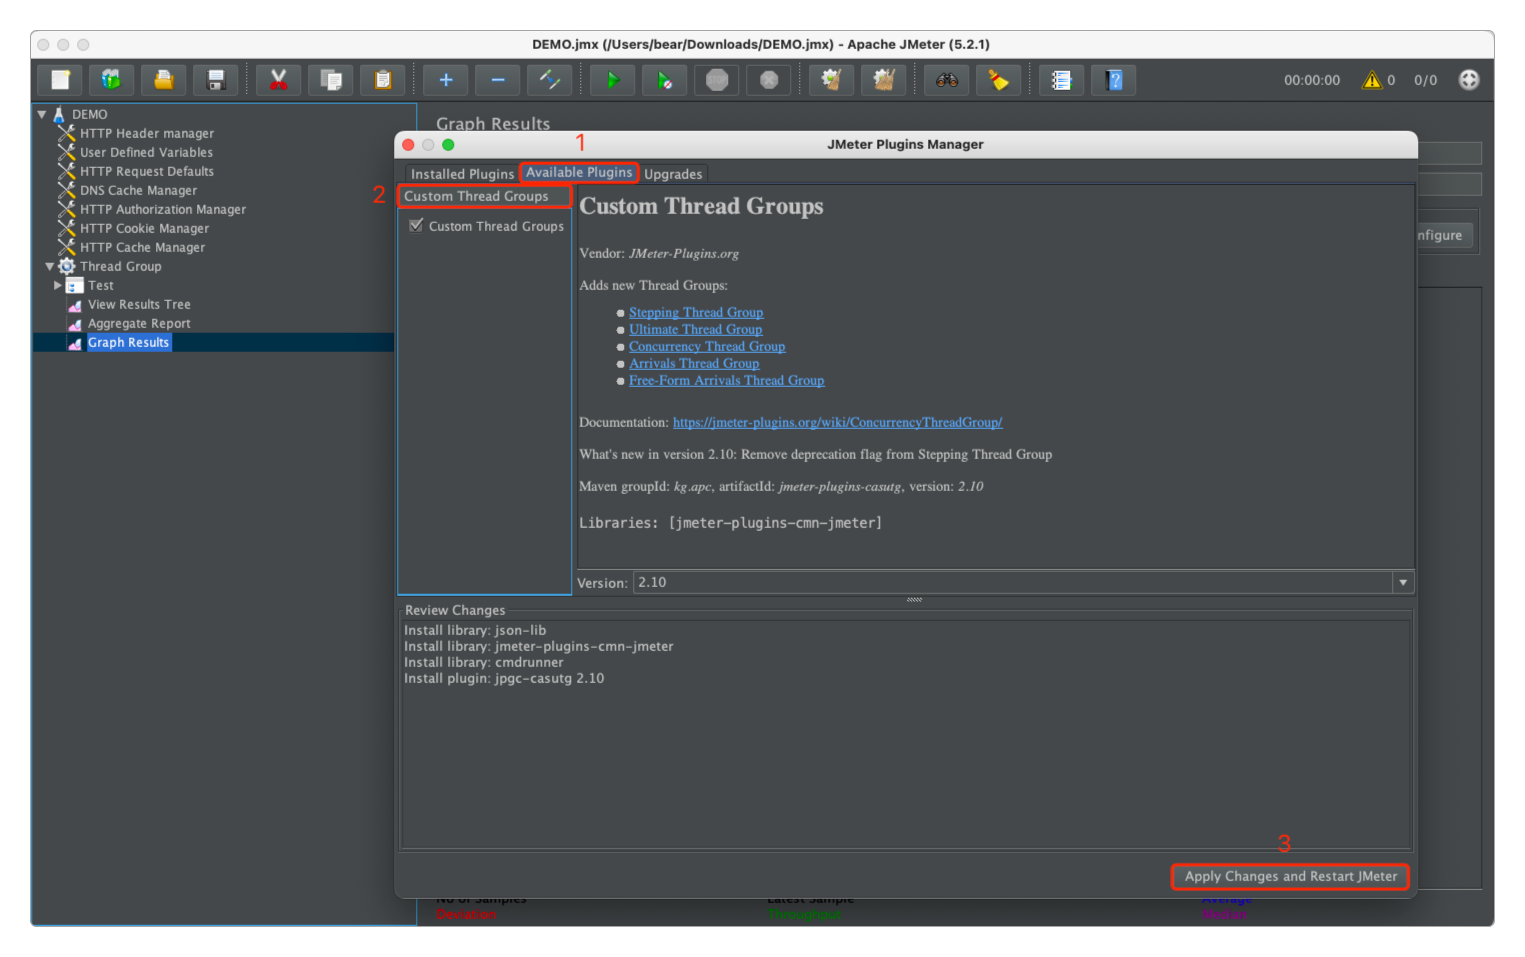
Task: Open Arrivals Thread Group link
Action: [694, 363]
